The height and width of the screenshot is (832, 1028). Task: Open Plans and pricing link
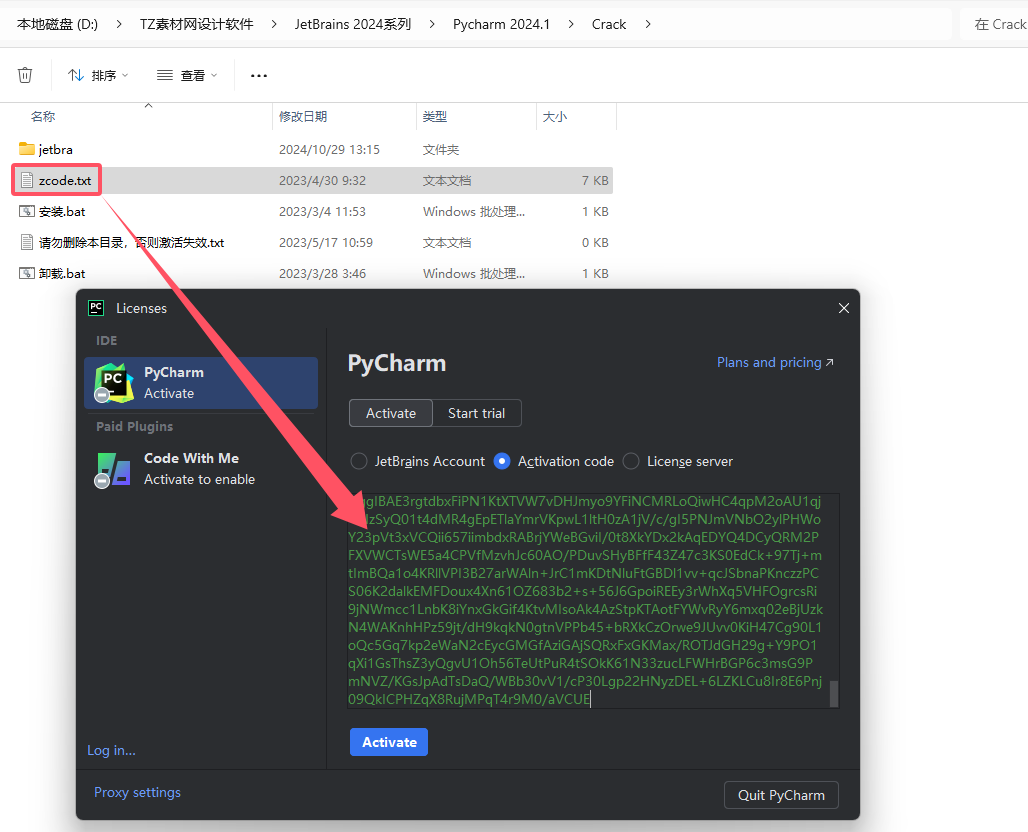coord(775,362)
